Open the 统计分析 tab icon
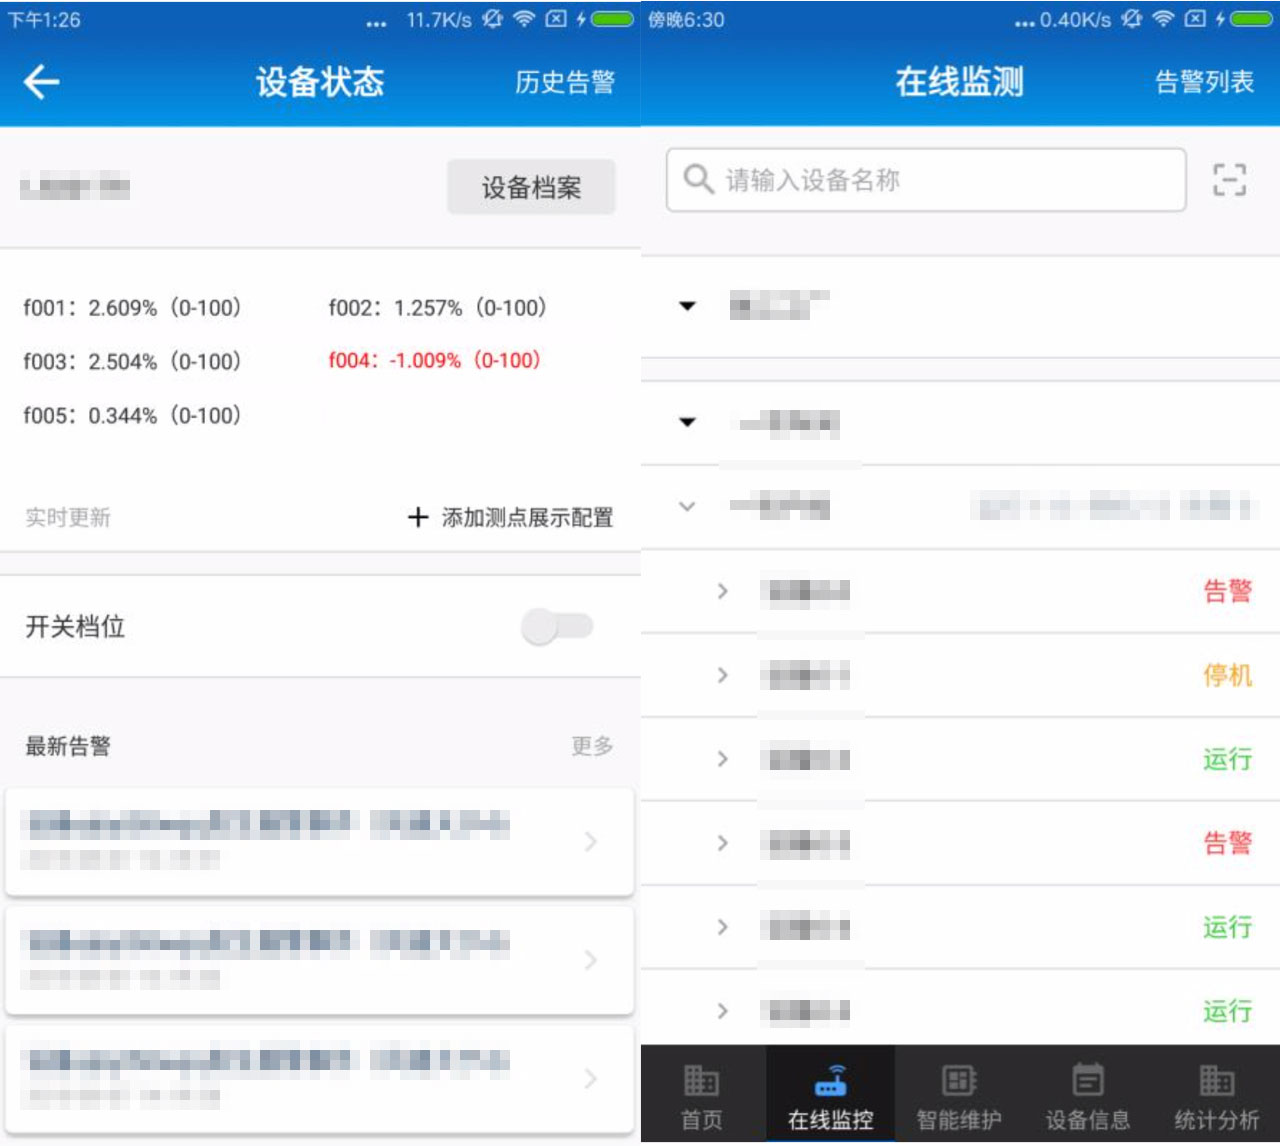 coord(1216,1082)
